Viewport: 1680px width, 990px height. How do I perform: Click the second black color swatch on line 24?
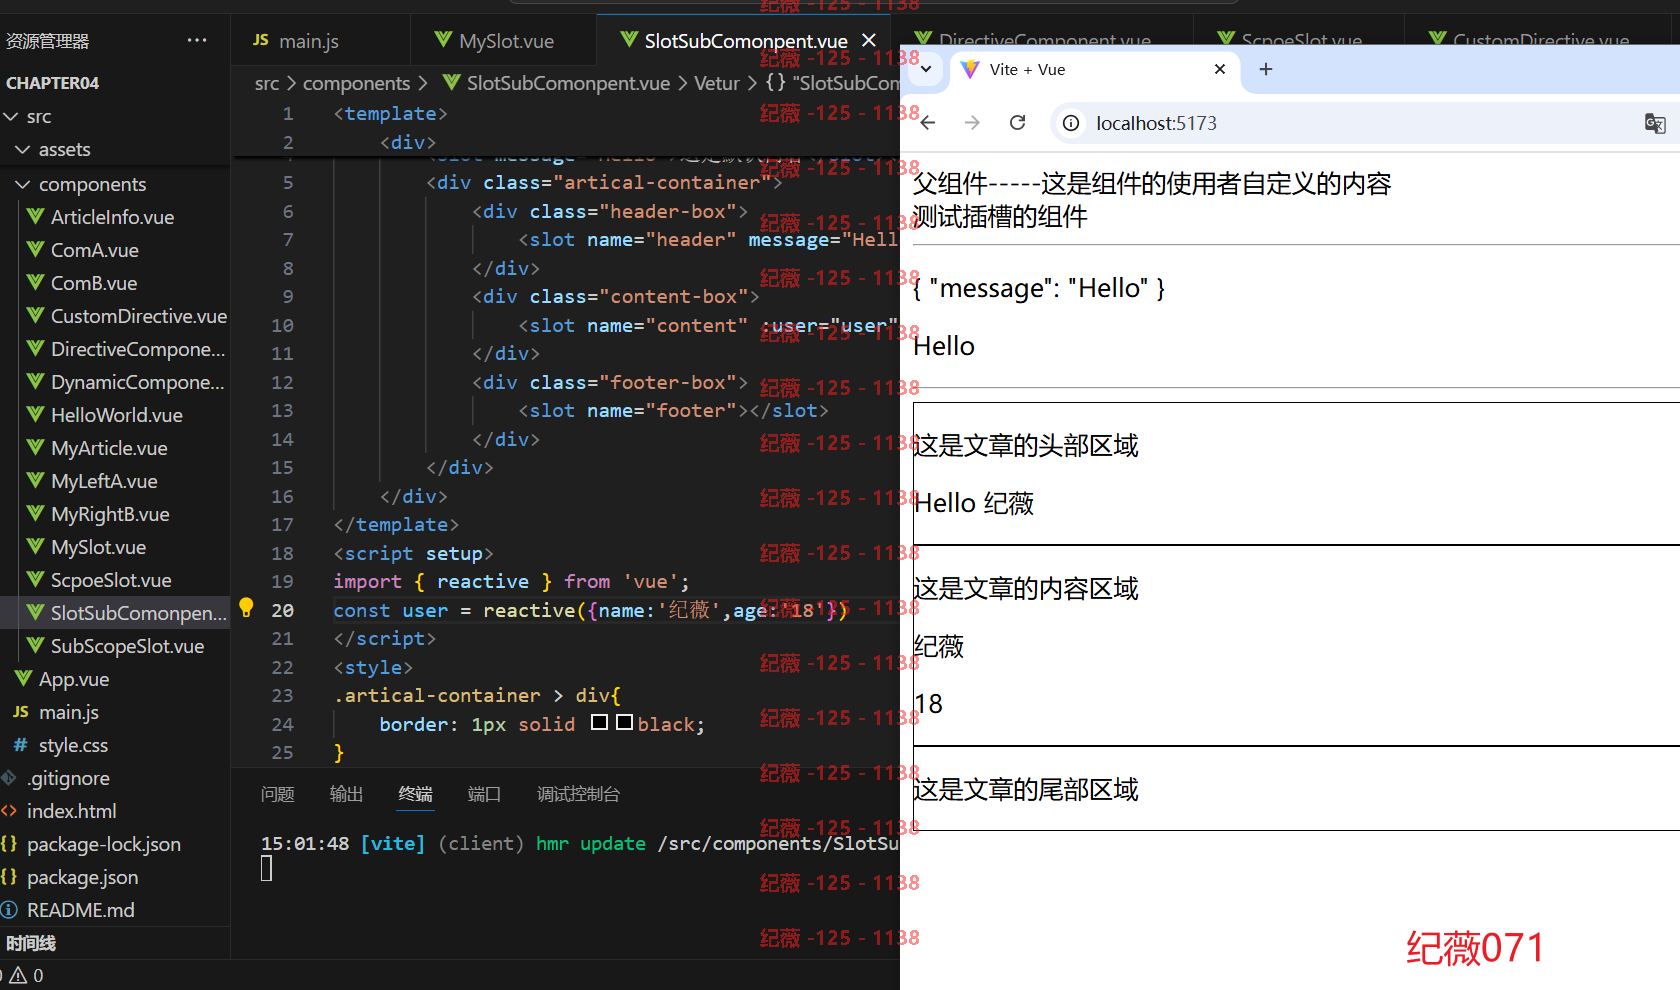(624, 722)
